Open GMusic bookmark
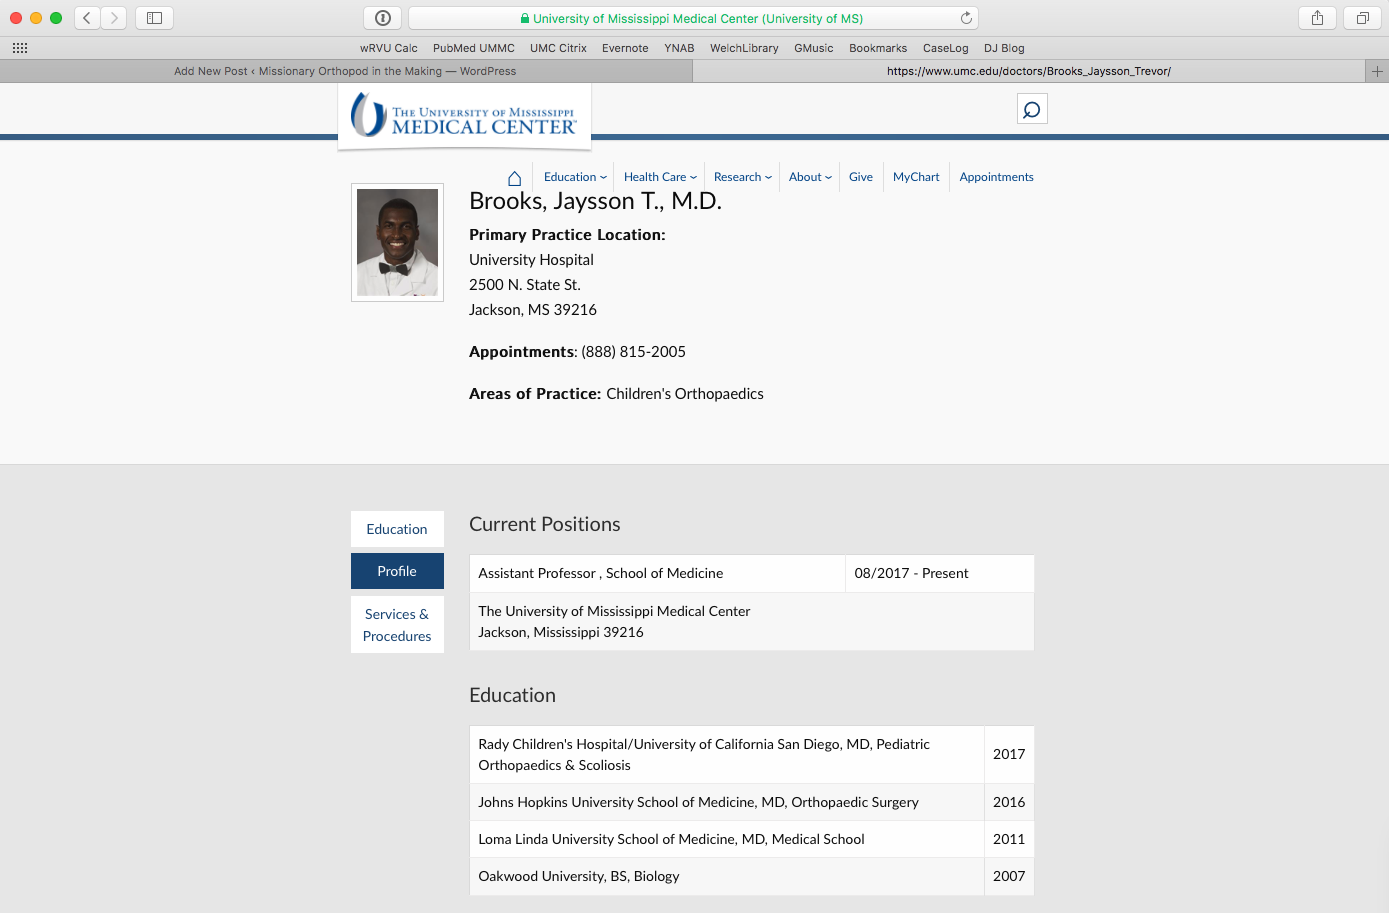Viewport: 1389px width, 913px height. tap(814, 48)
